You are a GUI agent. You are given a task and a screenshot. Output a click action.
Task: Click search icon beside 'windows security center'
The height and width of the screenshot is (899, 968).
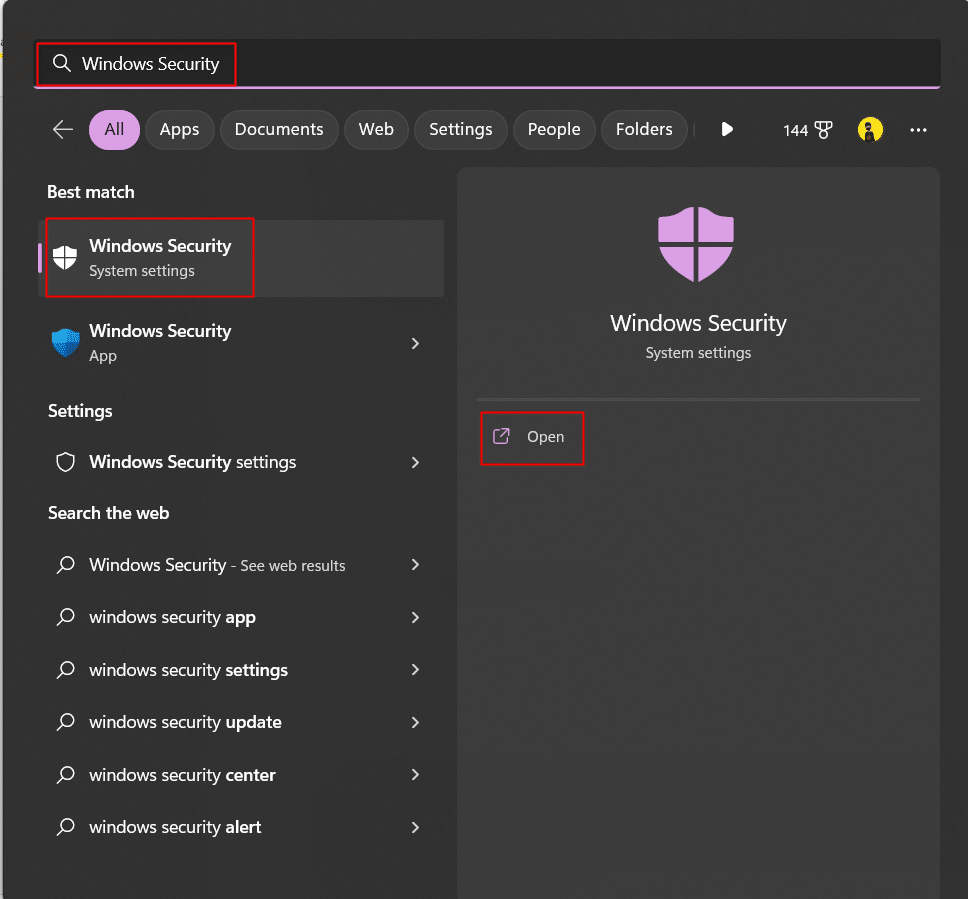pyautogui.click(x=65, y=775)
